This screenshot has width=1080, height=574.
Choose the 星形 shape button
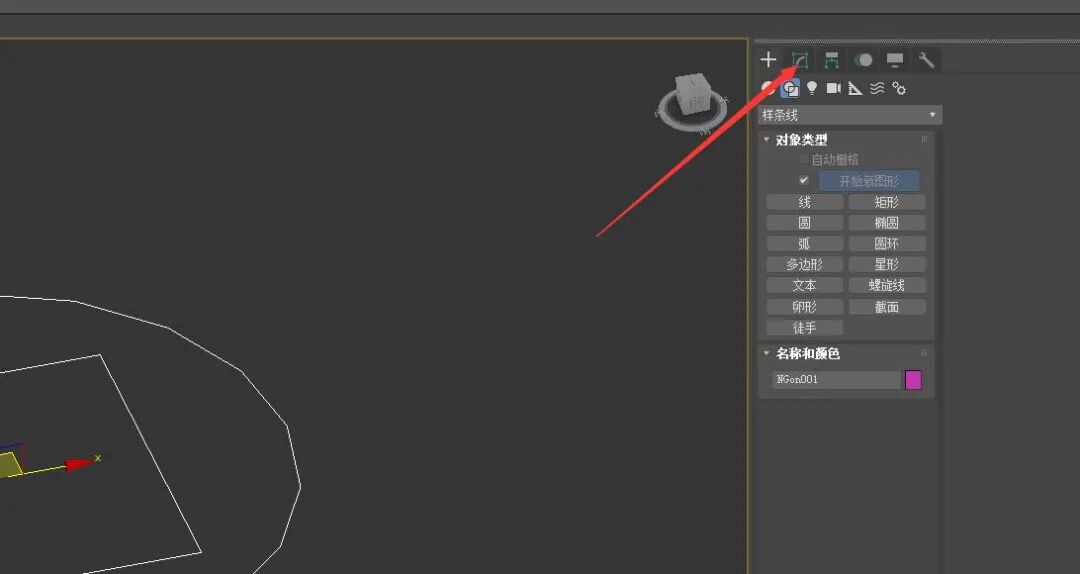(887, 265)
